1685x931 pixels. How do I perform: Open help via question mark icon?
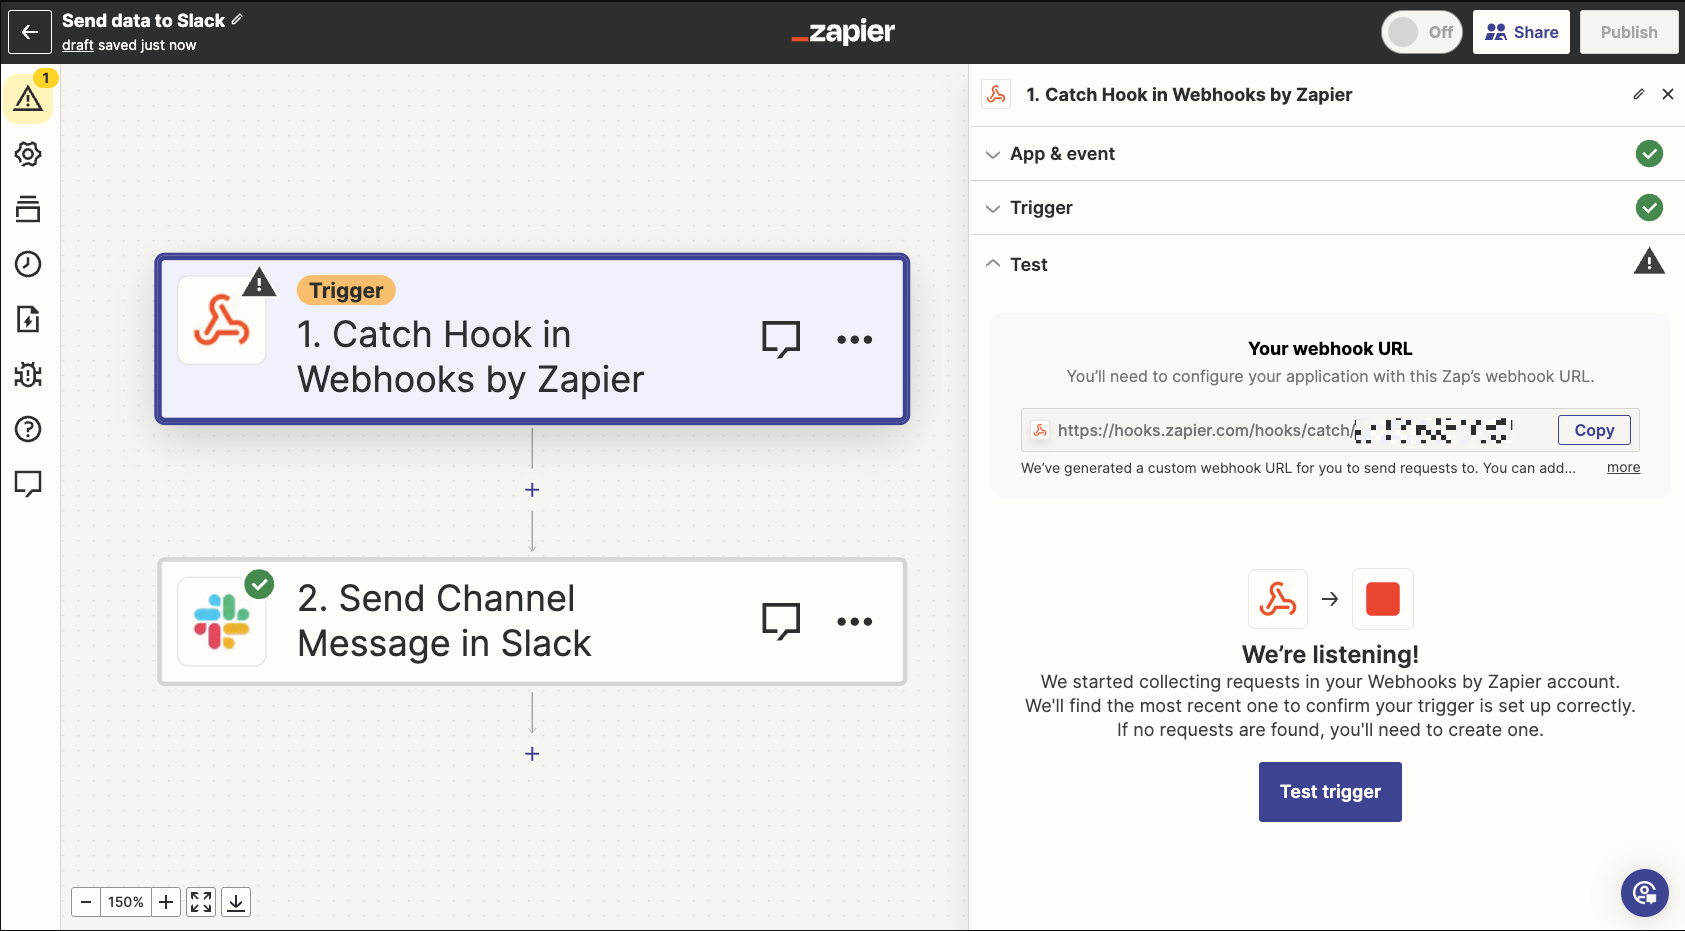[x=28, y=429]
